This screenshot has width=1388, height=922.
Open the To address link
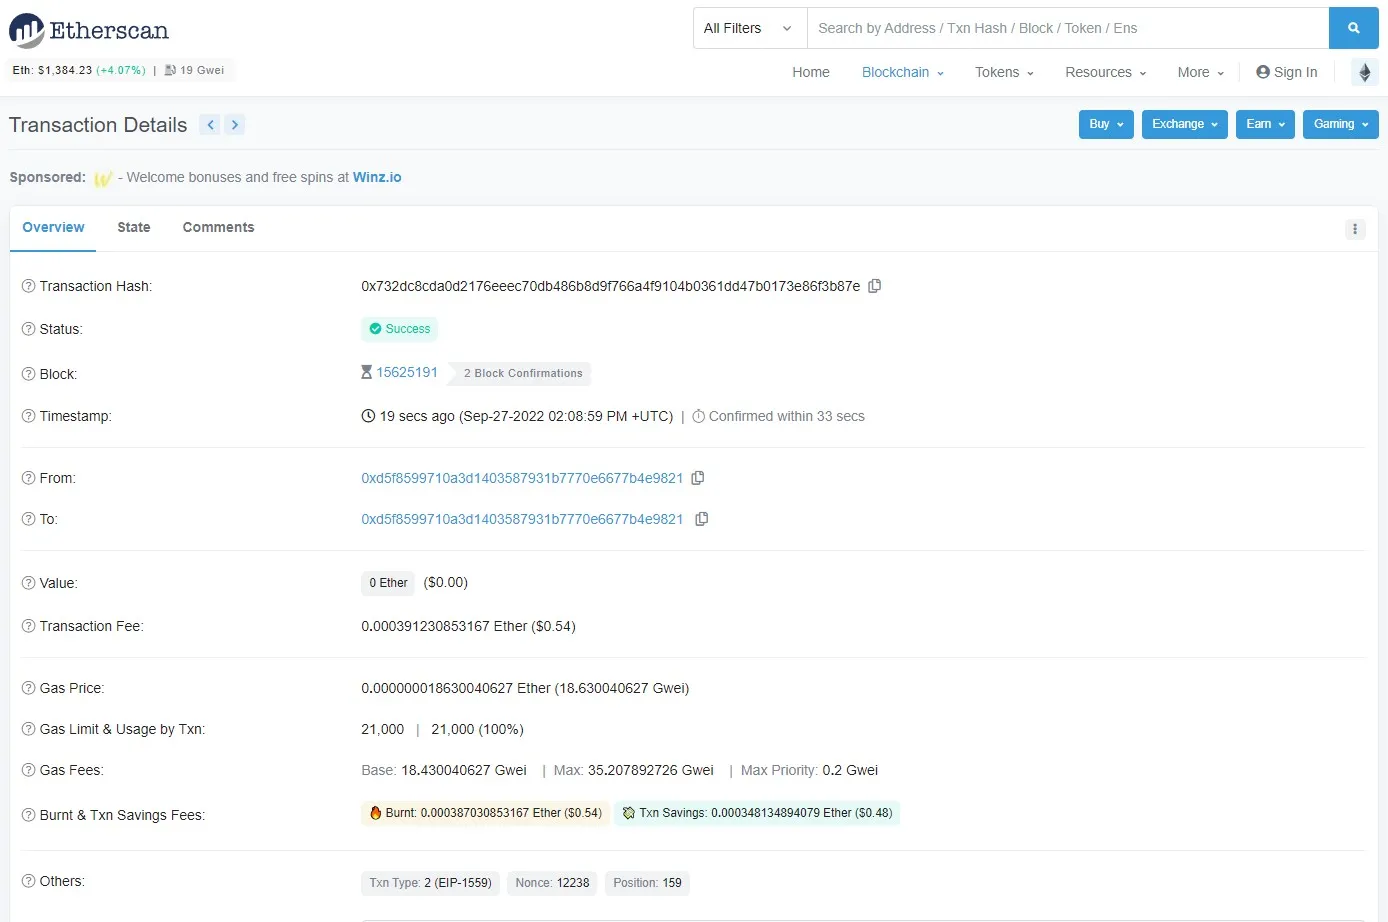(522, 519)
